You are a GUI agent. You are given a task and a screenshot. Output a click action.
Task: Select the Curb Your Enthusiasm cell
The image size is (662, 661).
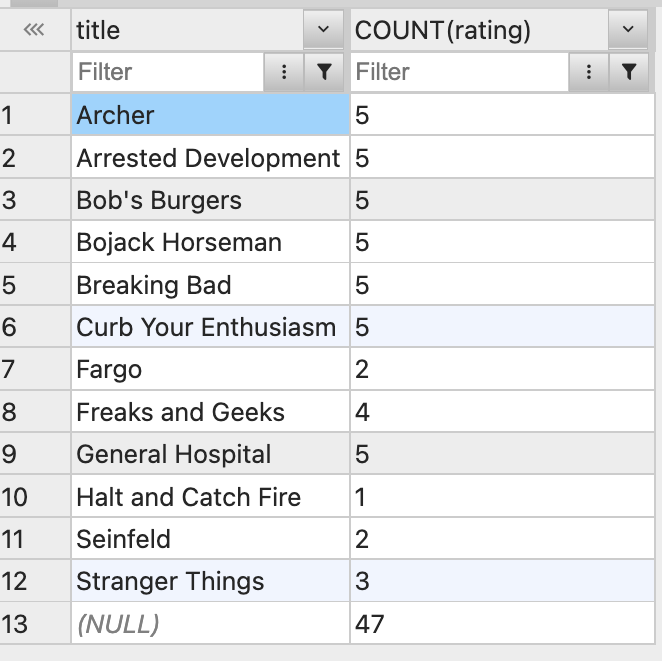tap(210, 327)
